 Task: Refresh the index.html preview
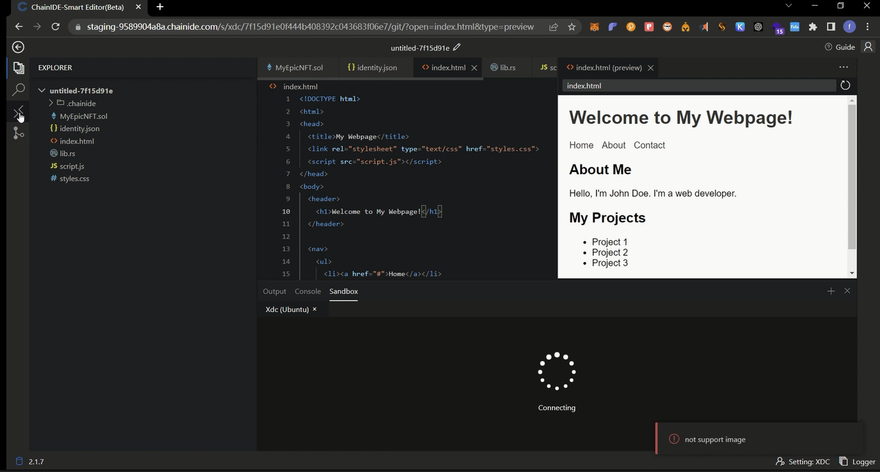point(845,86)
